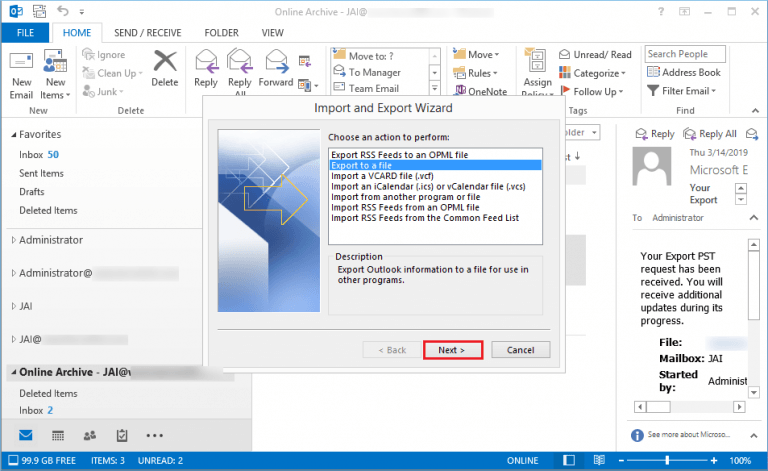Click Send/Receive All Folders quick access icon

coord(40,10)
